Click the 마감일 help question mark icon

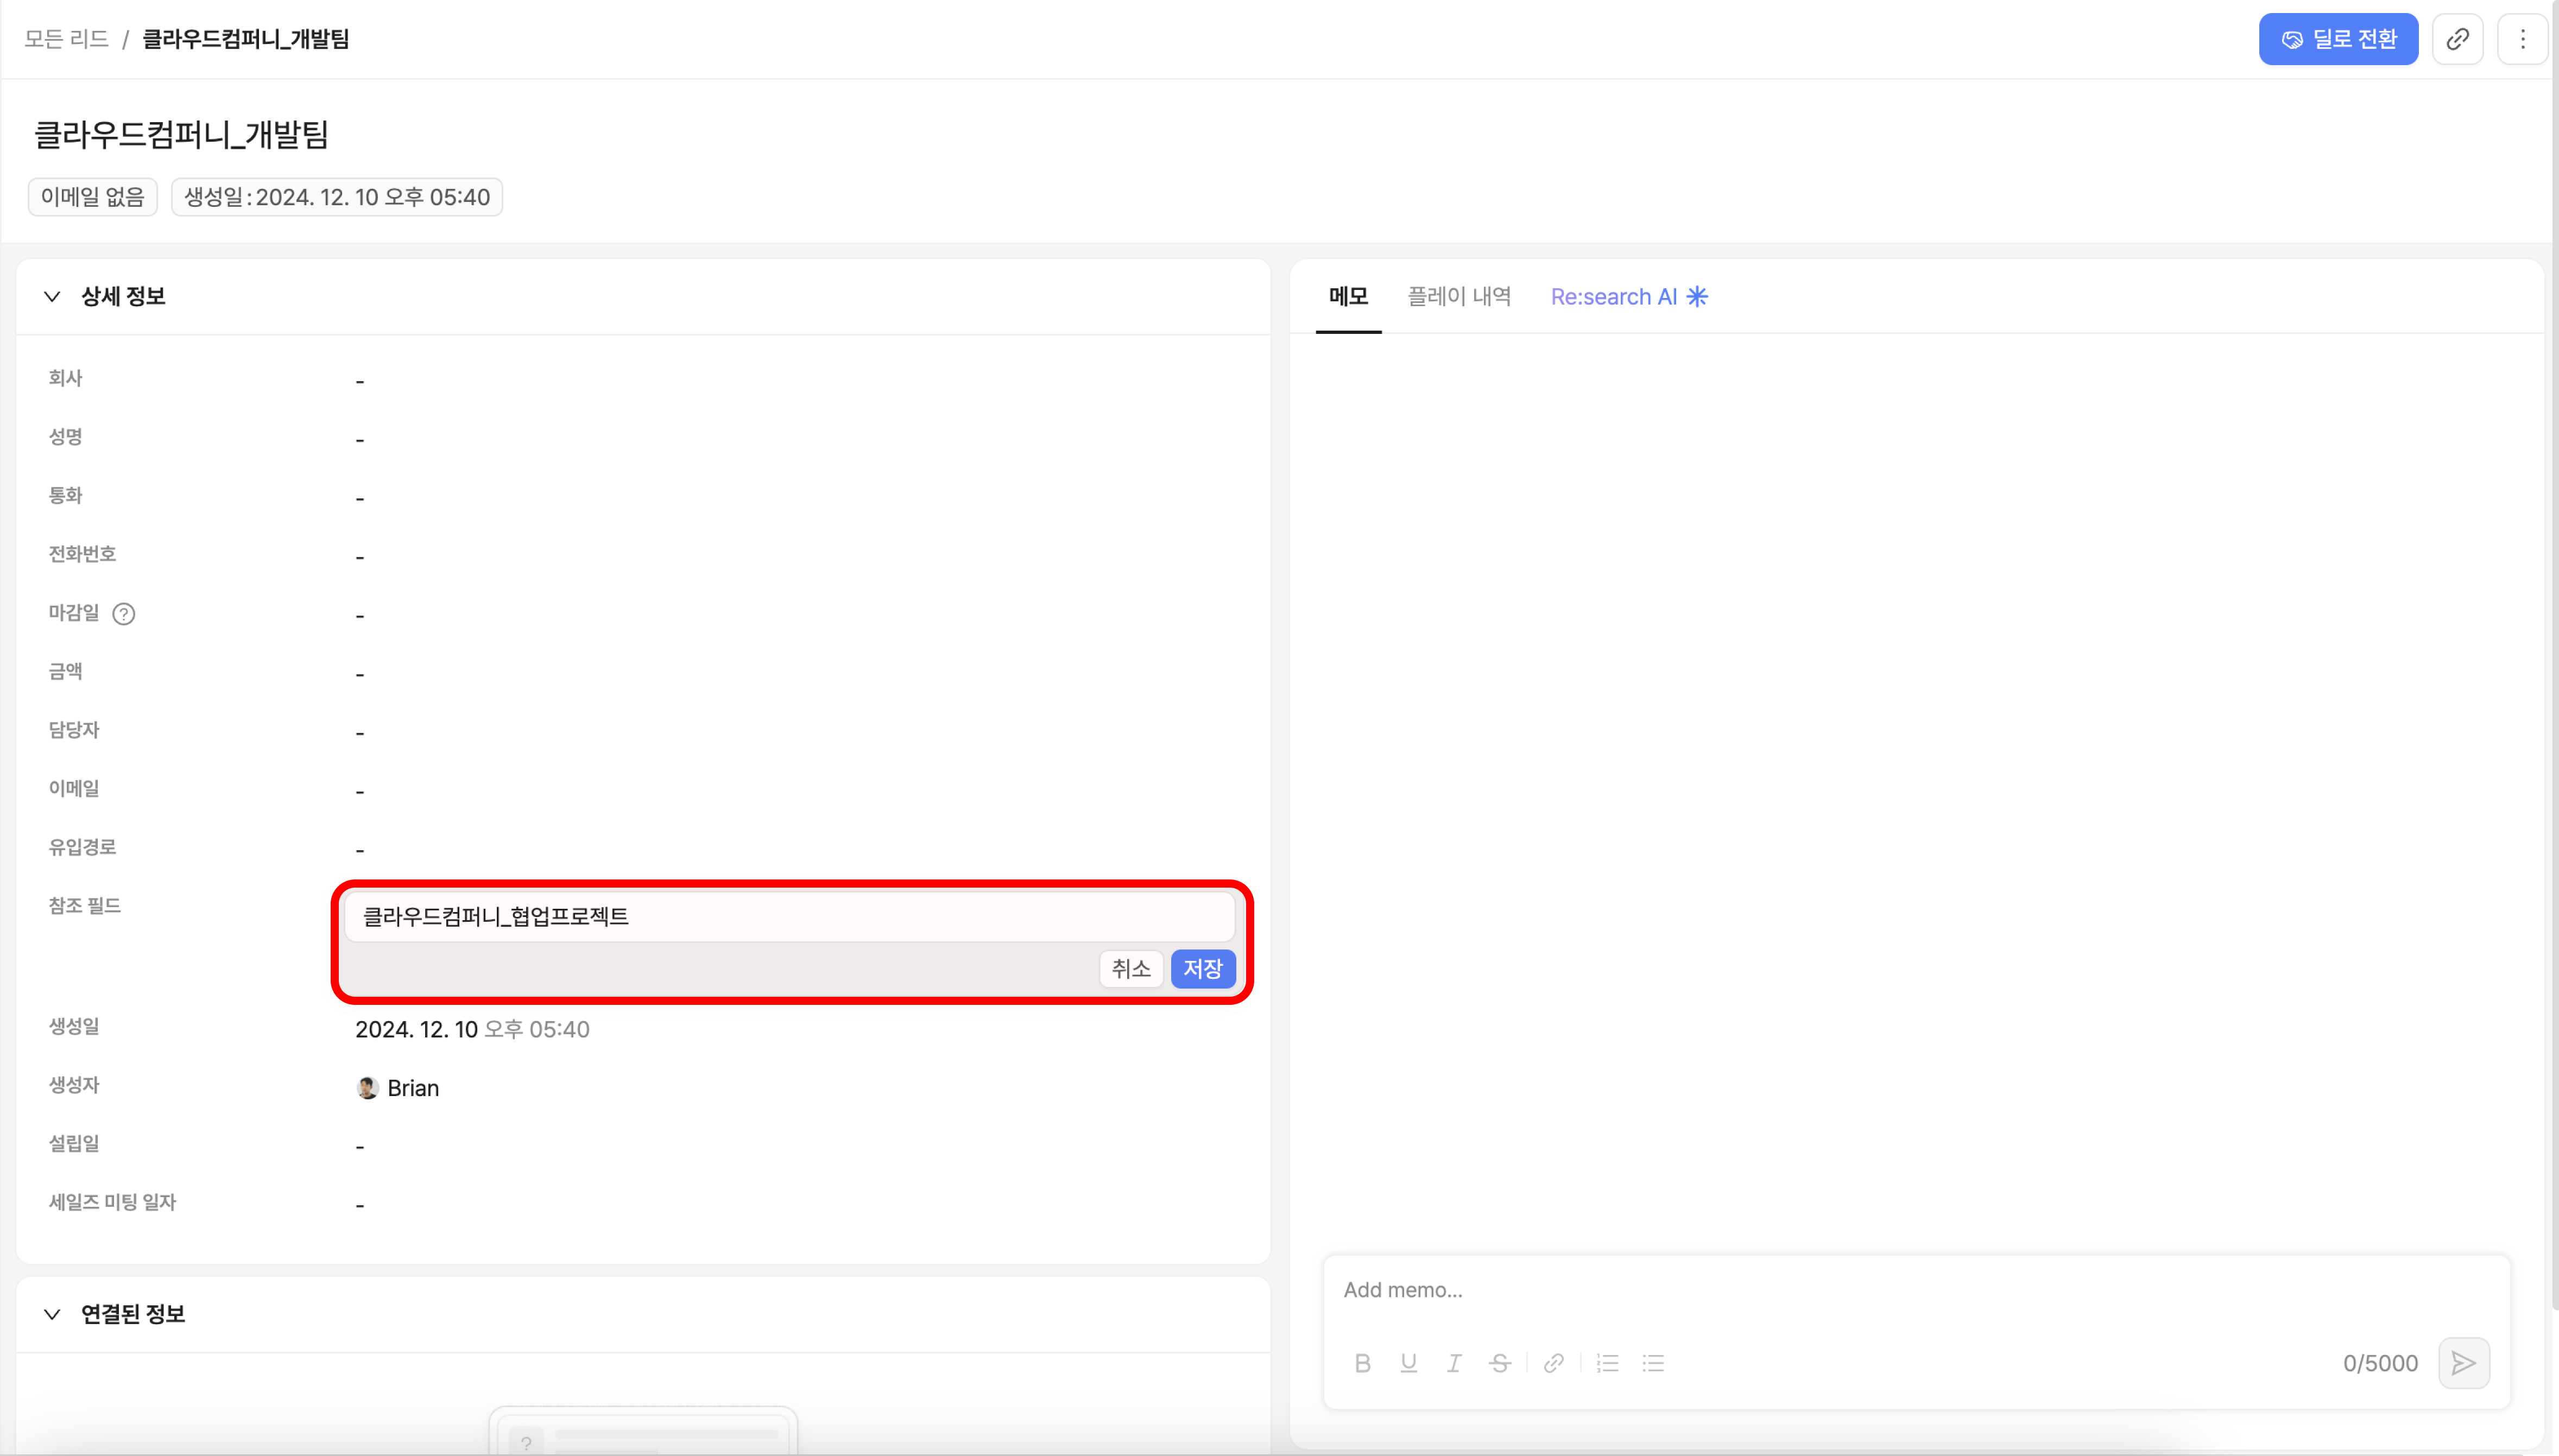click(123, 614)
